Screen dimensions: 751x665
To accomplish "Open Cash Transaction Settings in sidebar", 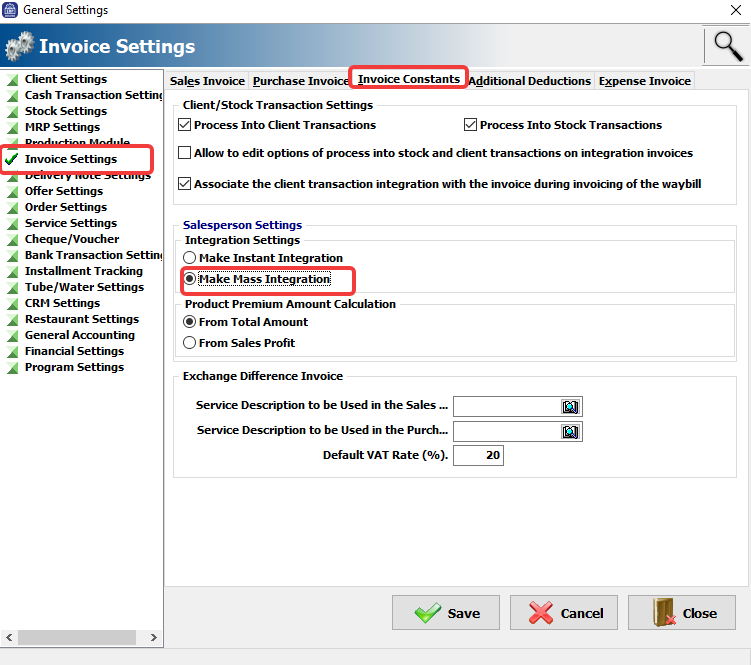I will tap(94, 95).
